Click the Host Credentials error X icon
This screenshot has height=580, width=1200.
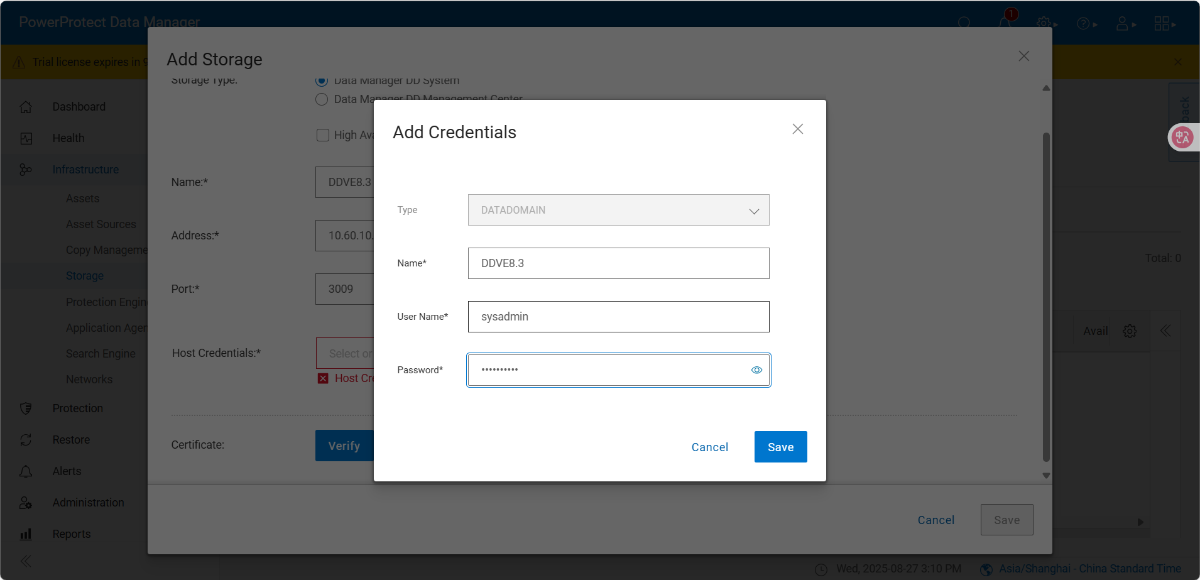tap(323, 378)
